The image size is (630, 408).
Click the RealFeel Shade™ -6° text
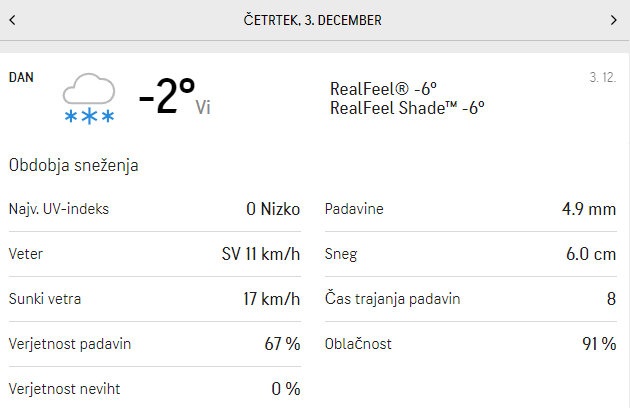point(407,108)
